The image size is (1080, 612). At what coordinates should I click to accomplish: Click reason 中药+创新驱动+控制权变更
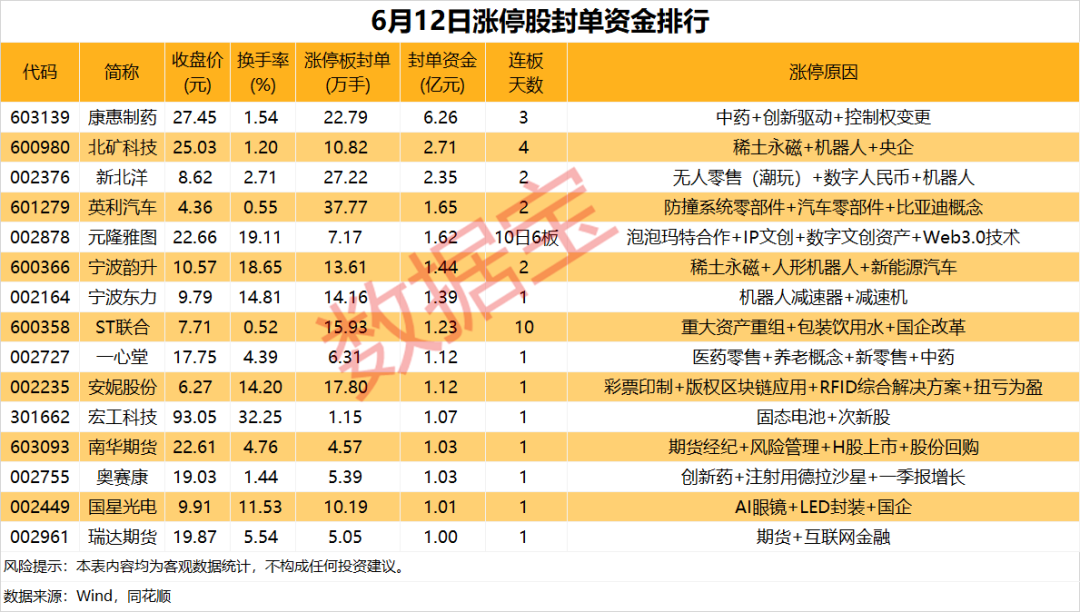[823, 117]
